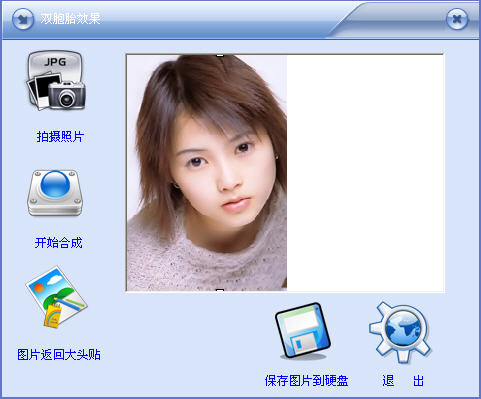This screenshot has height=399, width=481.
Task: Click the top edge handle above the photo
Action: tap(220, 55)
